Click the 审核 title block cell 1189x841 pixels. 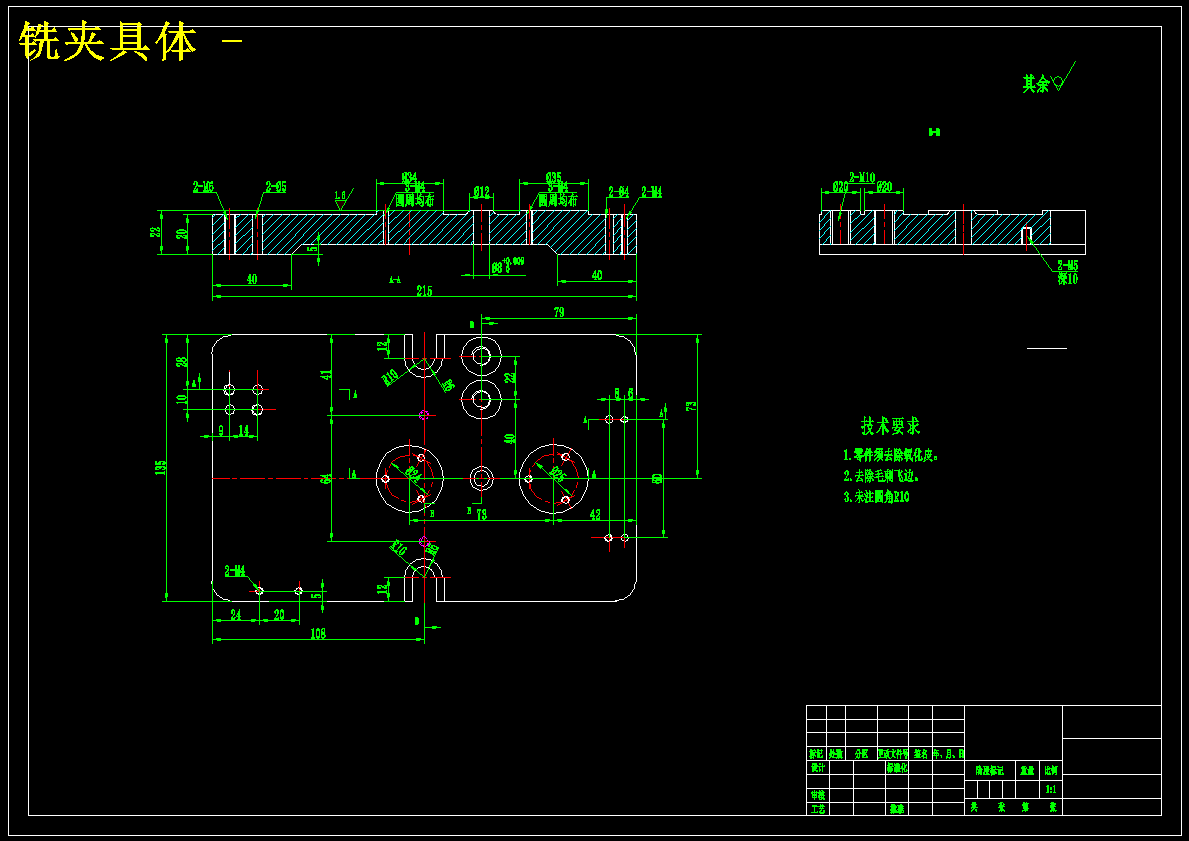click(817, 795)
